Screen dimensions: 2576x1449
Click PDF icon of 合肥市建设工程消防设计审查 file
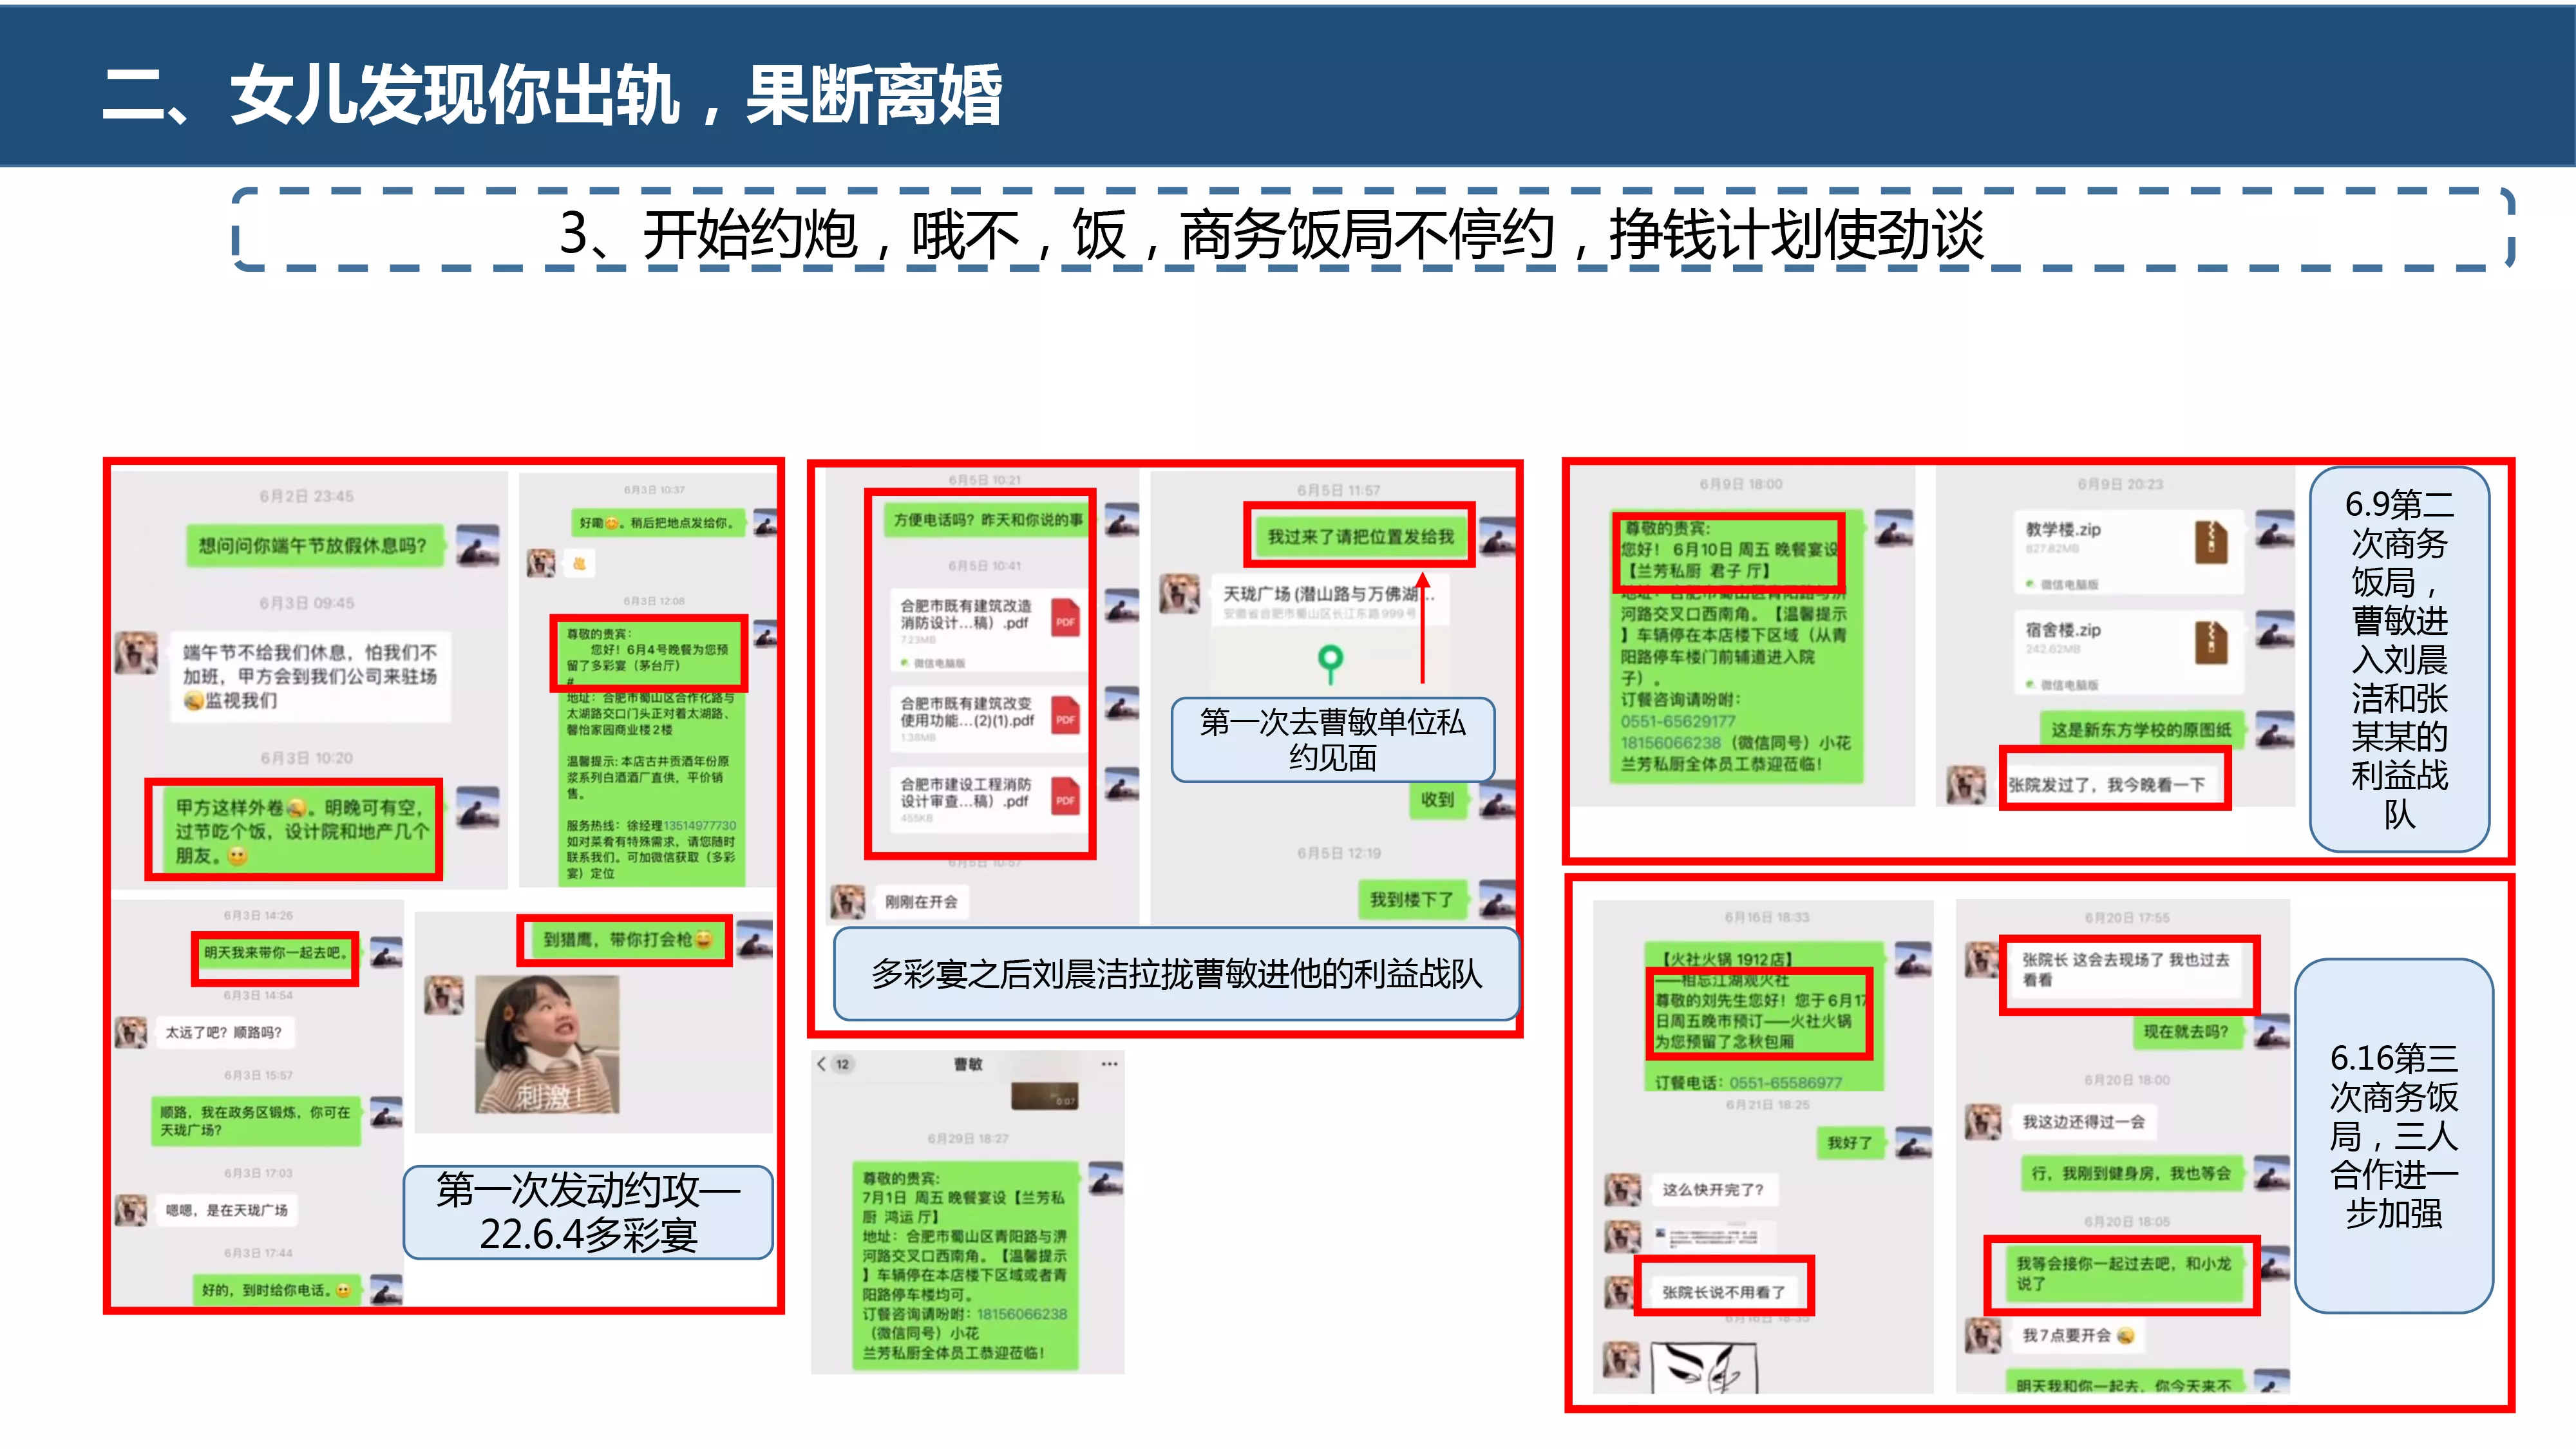coord(1066,798)
